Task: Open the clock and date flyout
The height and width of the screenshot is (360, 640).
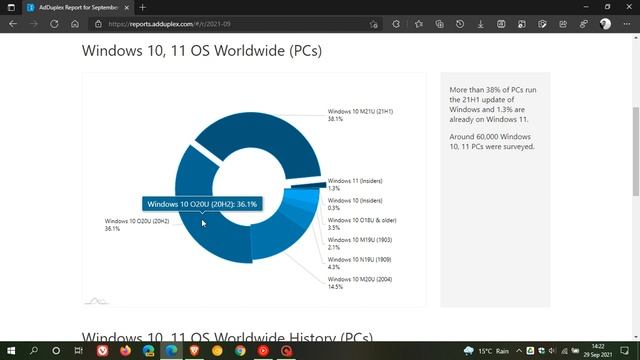Action: tap(598, 351)
